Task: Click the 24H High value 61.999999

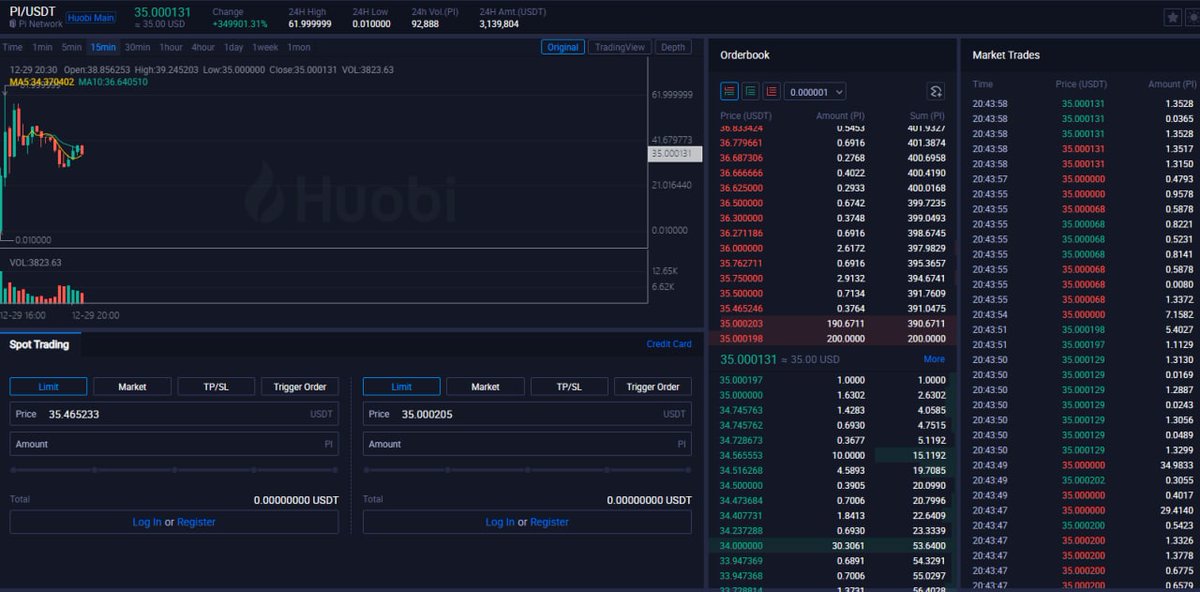Action: coord(310,23)
